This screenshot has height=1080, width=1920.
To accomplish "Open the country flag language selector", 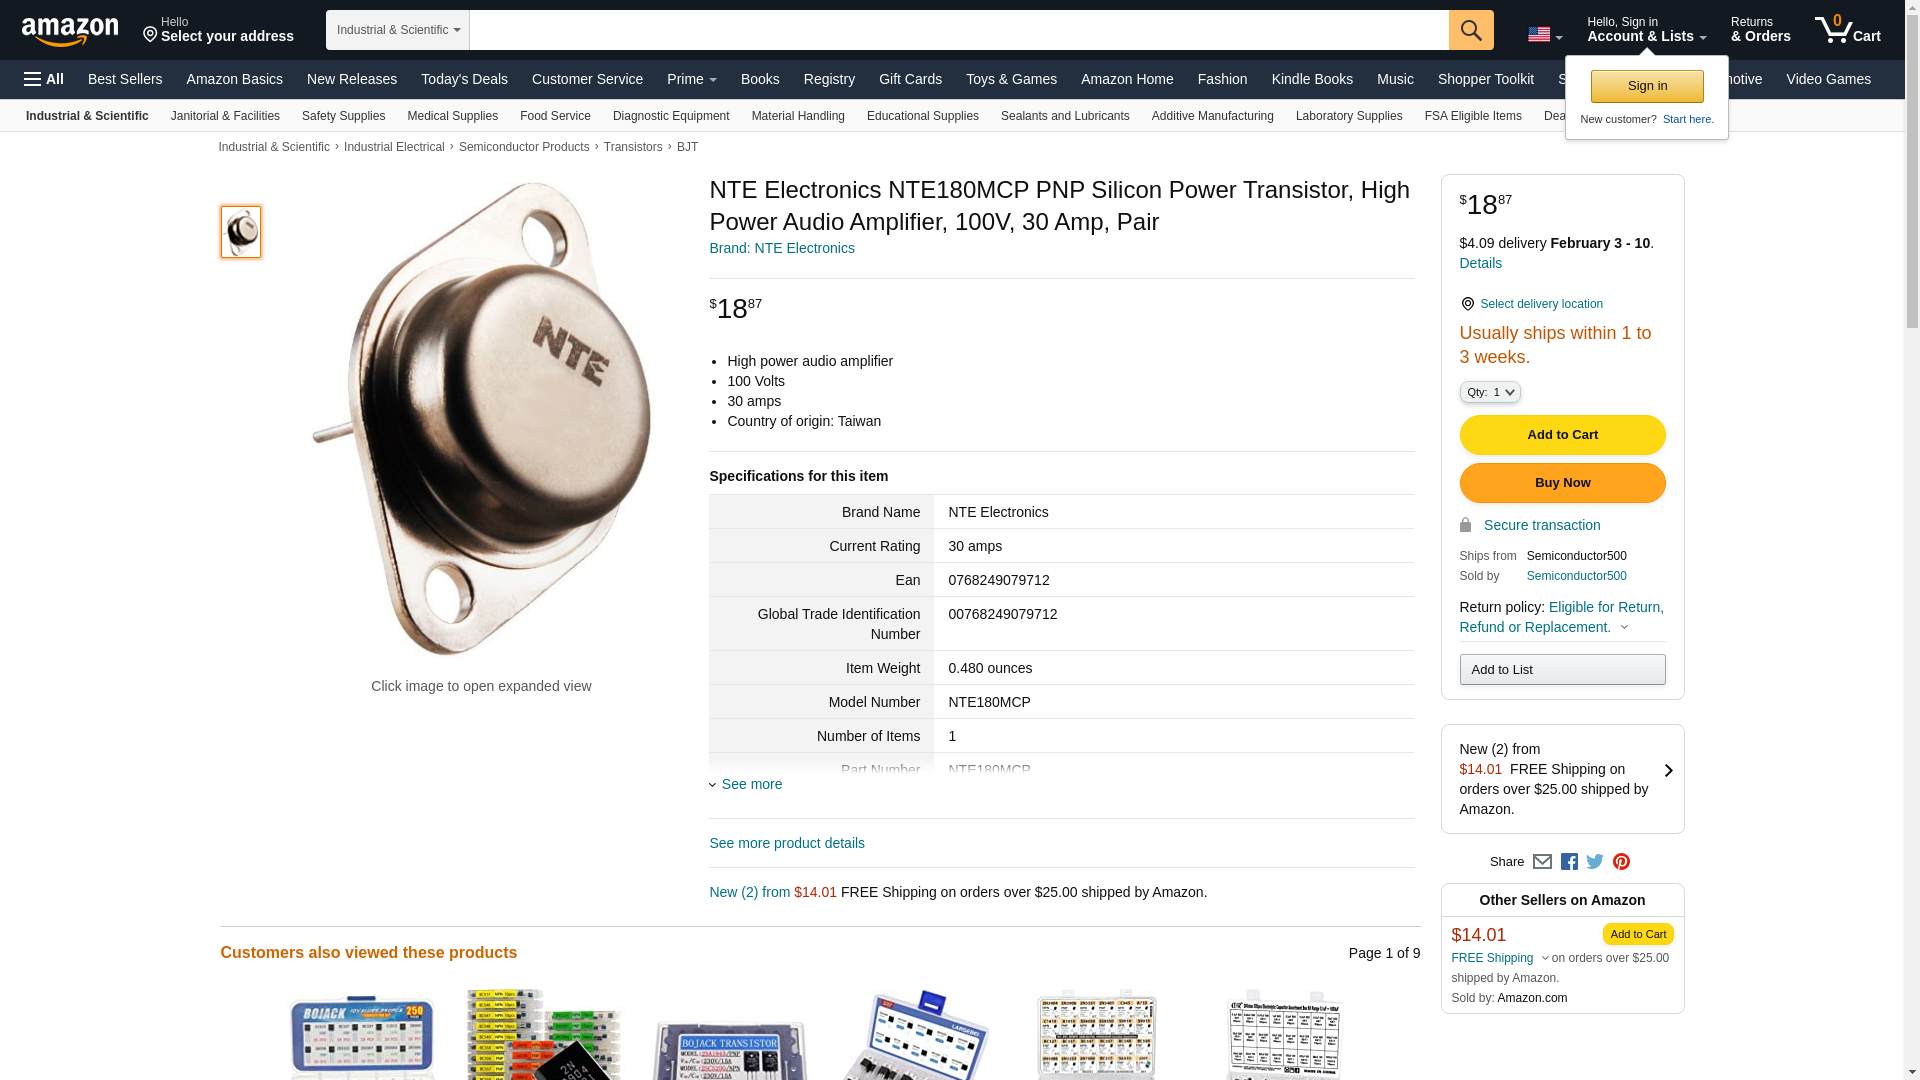I will pyautogui.click(x=1545, y=34).
